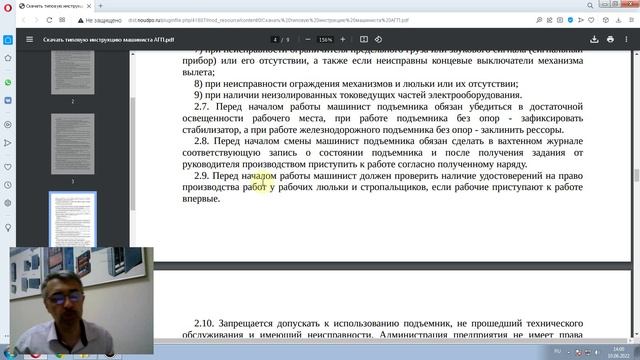Toggle PDF viewer sidebar hamburger menu
This screenshot has height=360, width=640.
pos(30,40)
